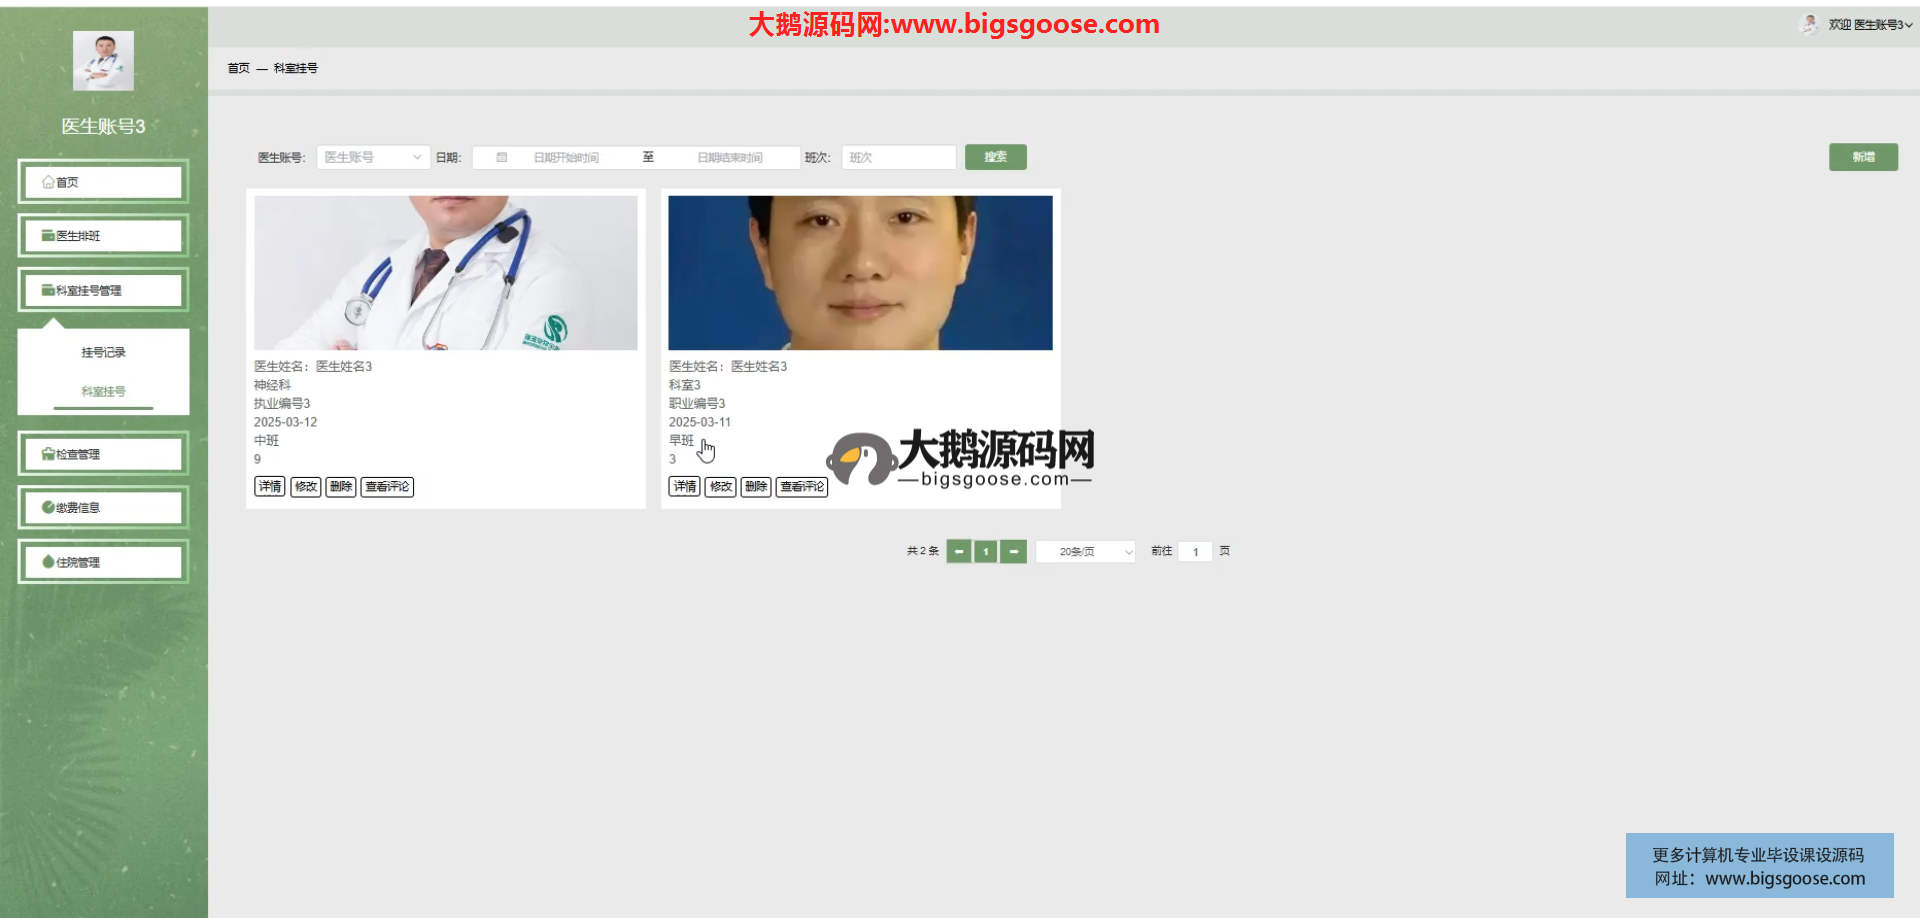Click the 班次 search input field
The width and height of the screenshot is (1920, 918).
898,158
